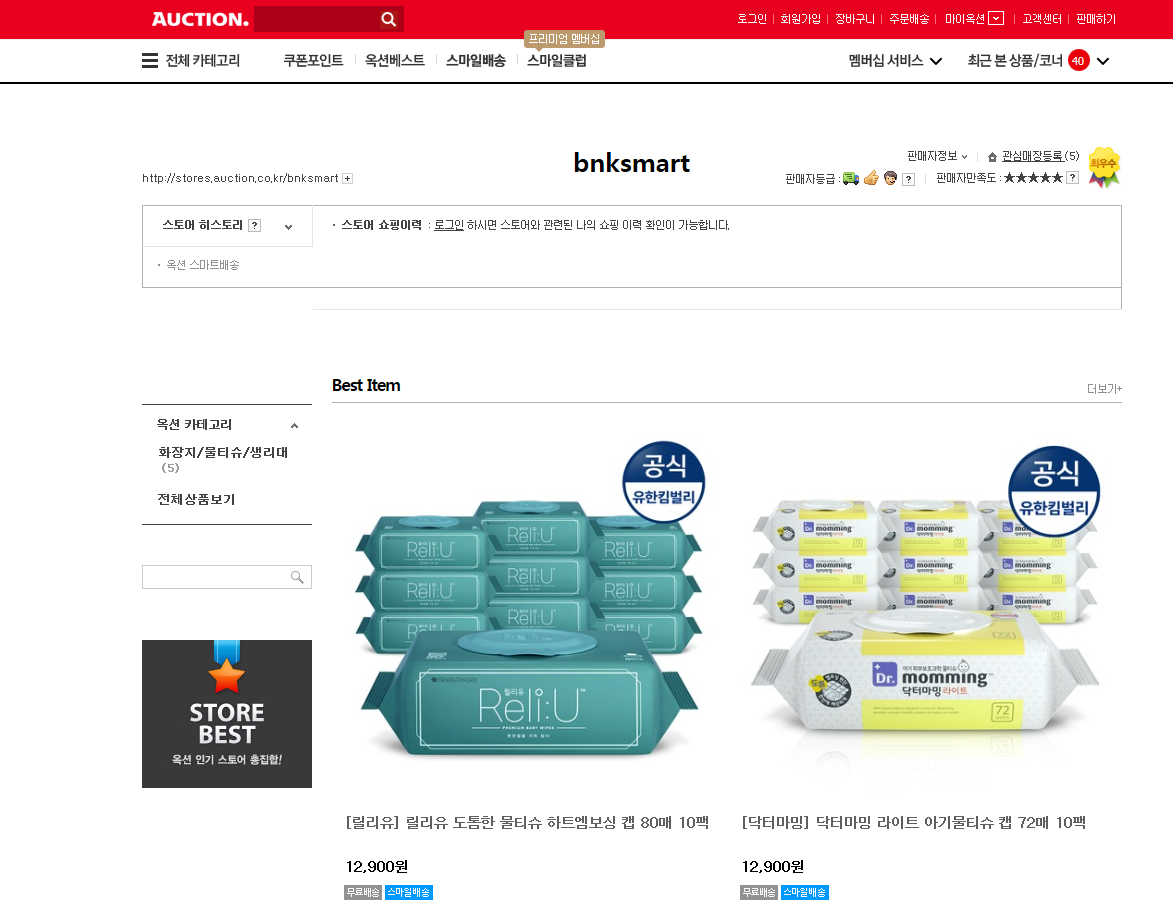Click the 프리미엄 멤버십 tag
The width and height of the screenshot is (1173, 912).
(564, 39)
